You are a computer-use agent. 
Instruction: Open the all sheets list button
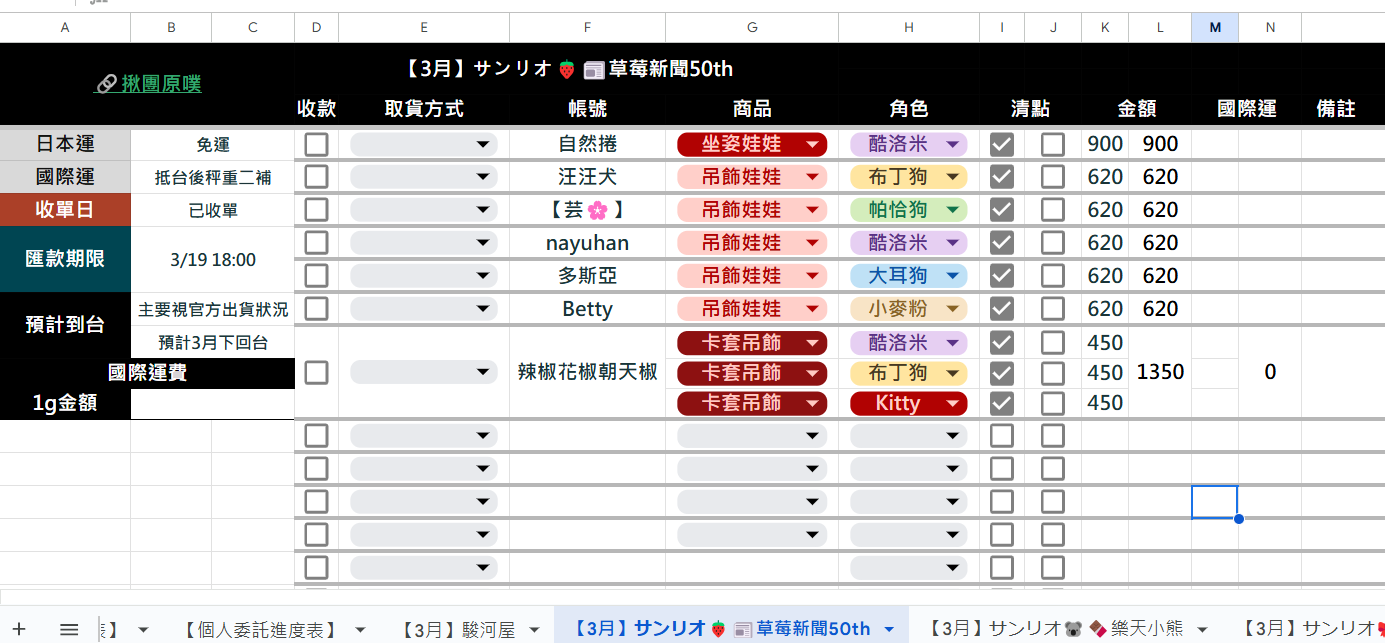tap(69, 629)
